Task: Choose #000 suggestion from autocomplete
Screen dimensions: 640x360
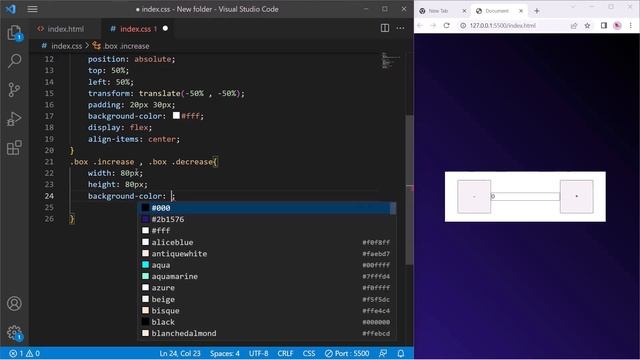Action: pyautogui.click(x=264, y=208)
